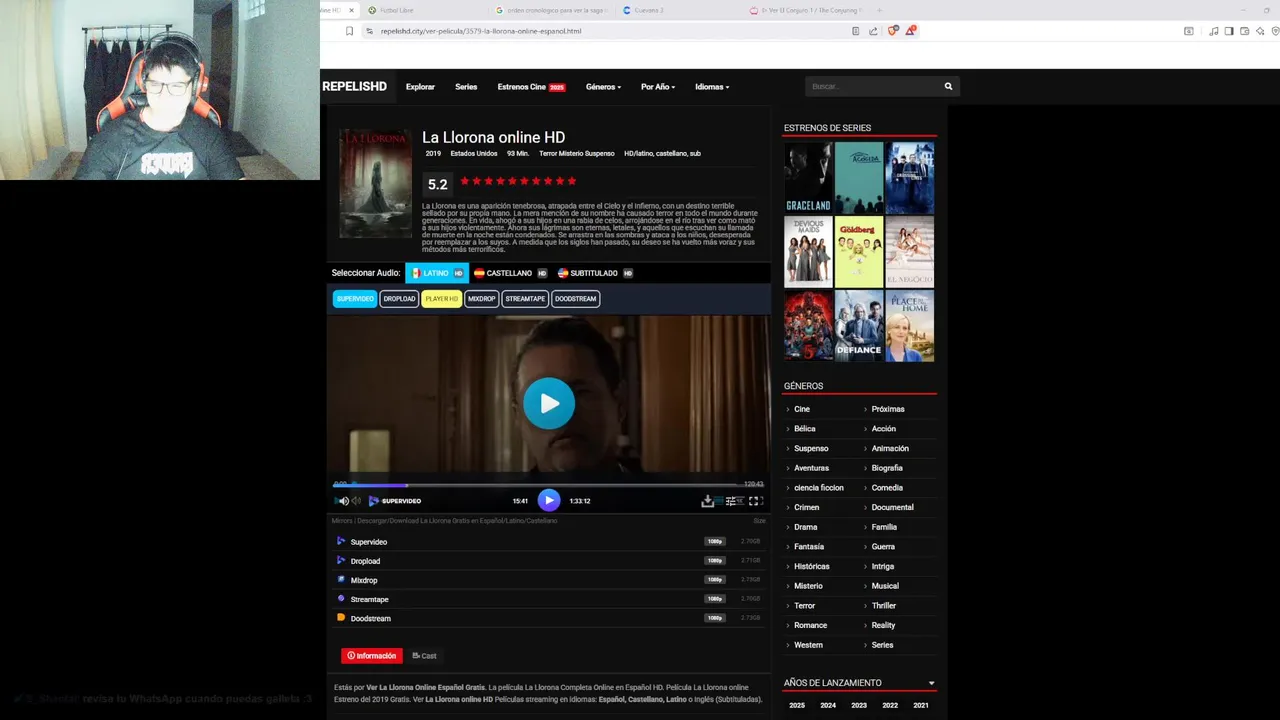
Task: Choose the SUPERVIDEO server button
Action: [x=355, y=299]
